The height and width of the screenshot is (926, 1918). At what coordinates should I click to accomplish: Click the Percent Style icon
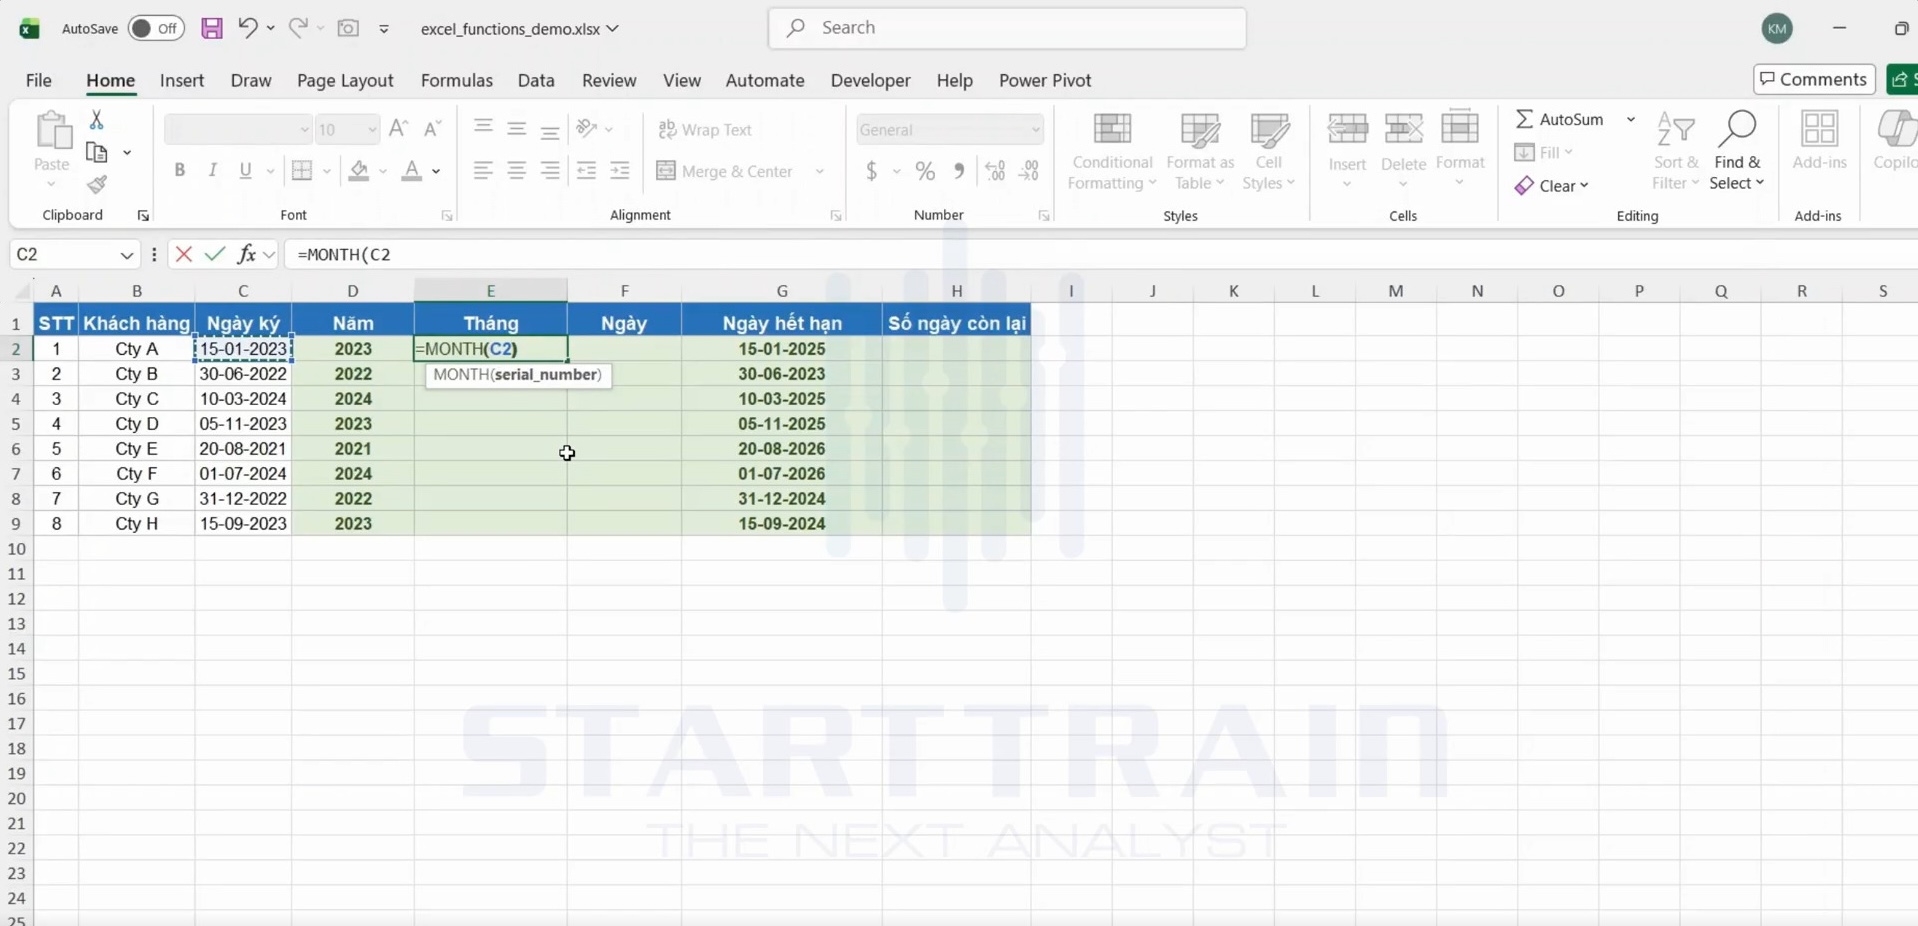click(926, 171)
